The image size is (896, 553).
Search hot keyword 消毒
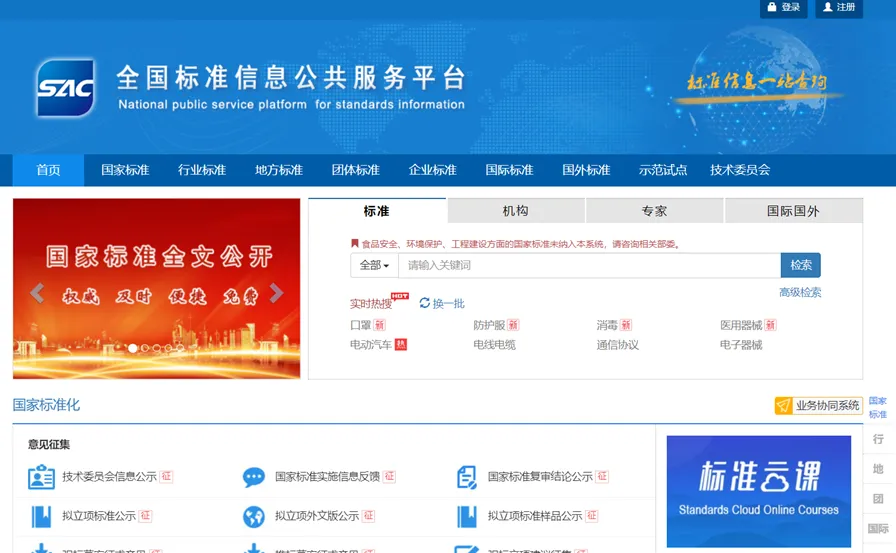(x=607, y=325)
